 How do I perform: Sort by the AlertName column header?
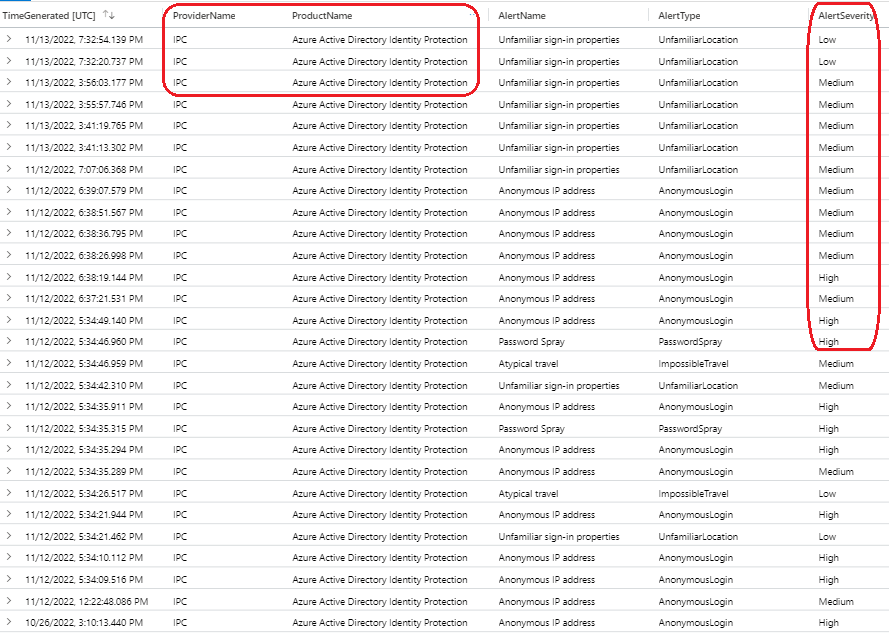pos(522,16)
